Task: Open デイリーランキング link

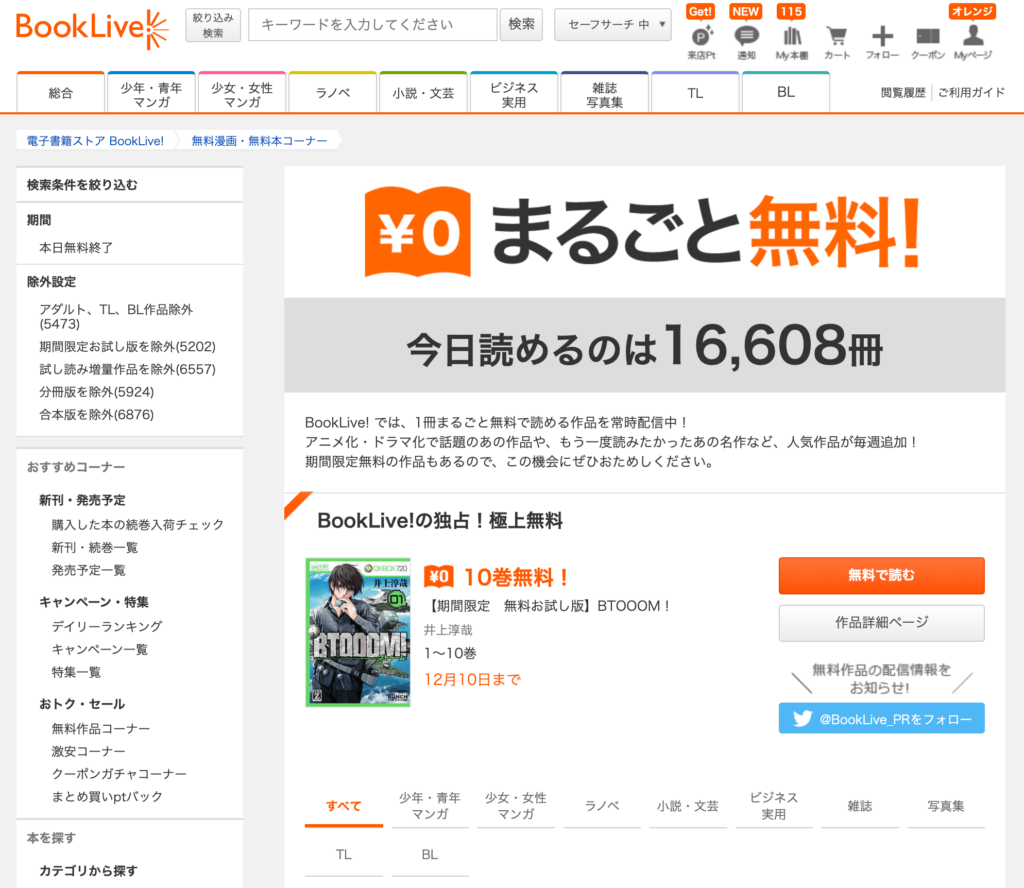Action: [107, 626]
